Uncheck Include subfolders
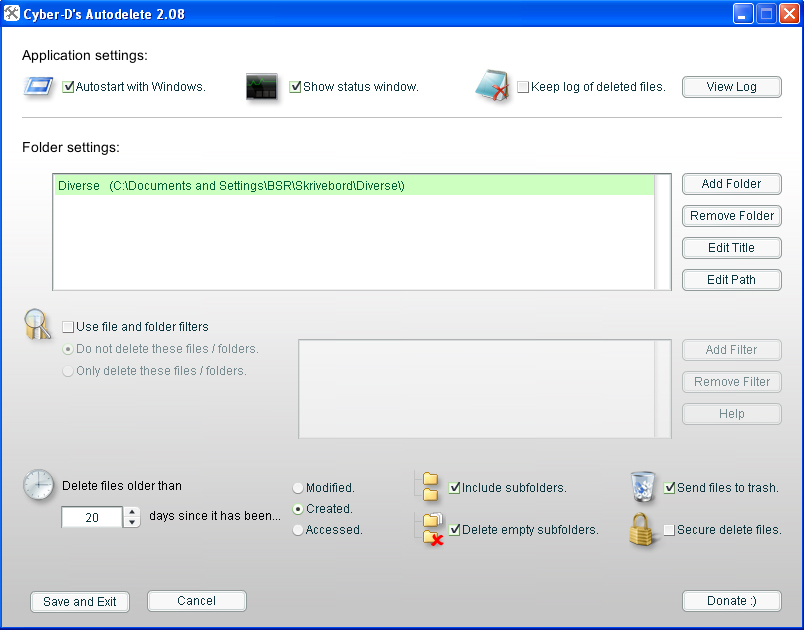The width and height of the screenshot is (804, 630). (x=454, y=487)
